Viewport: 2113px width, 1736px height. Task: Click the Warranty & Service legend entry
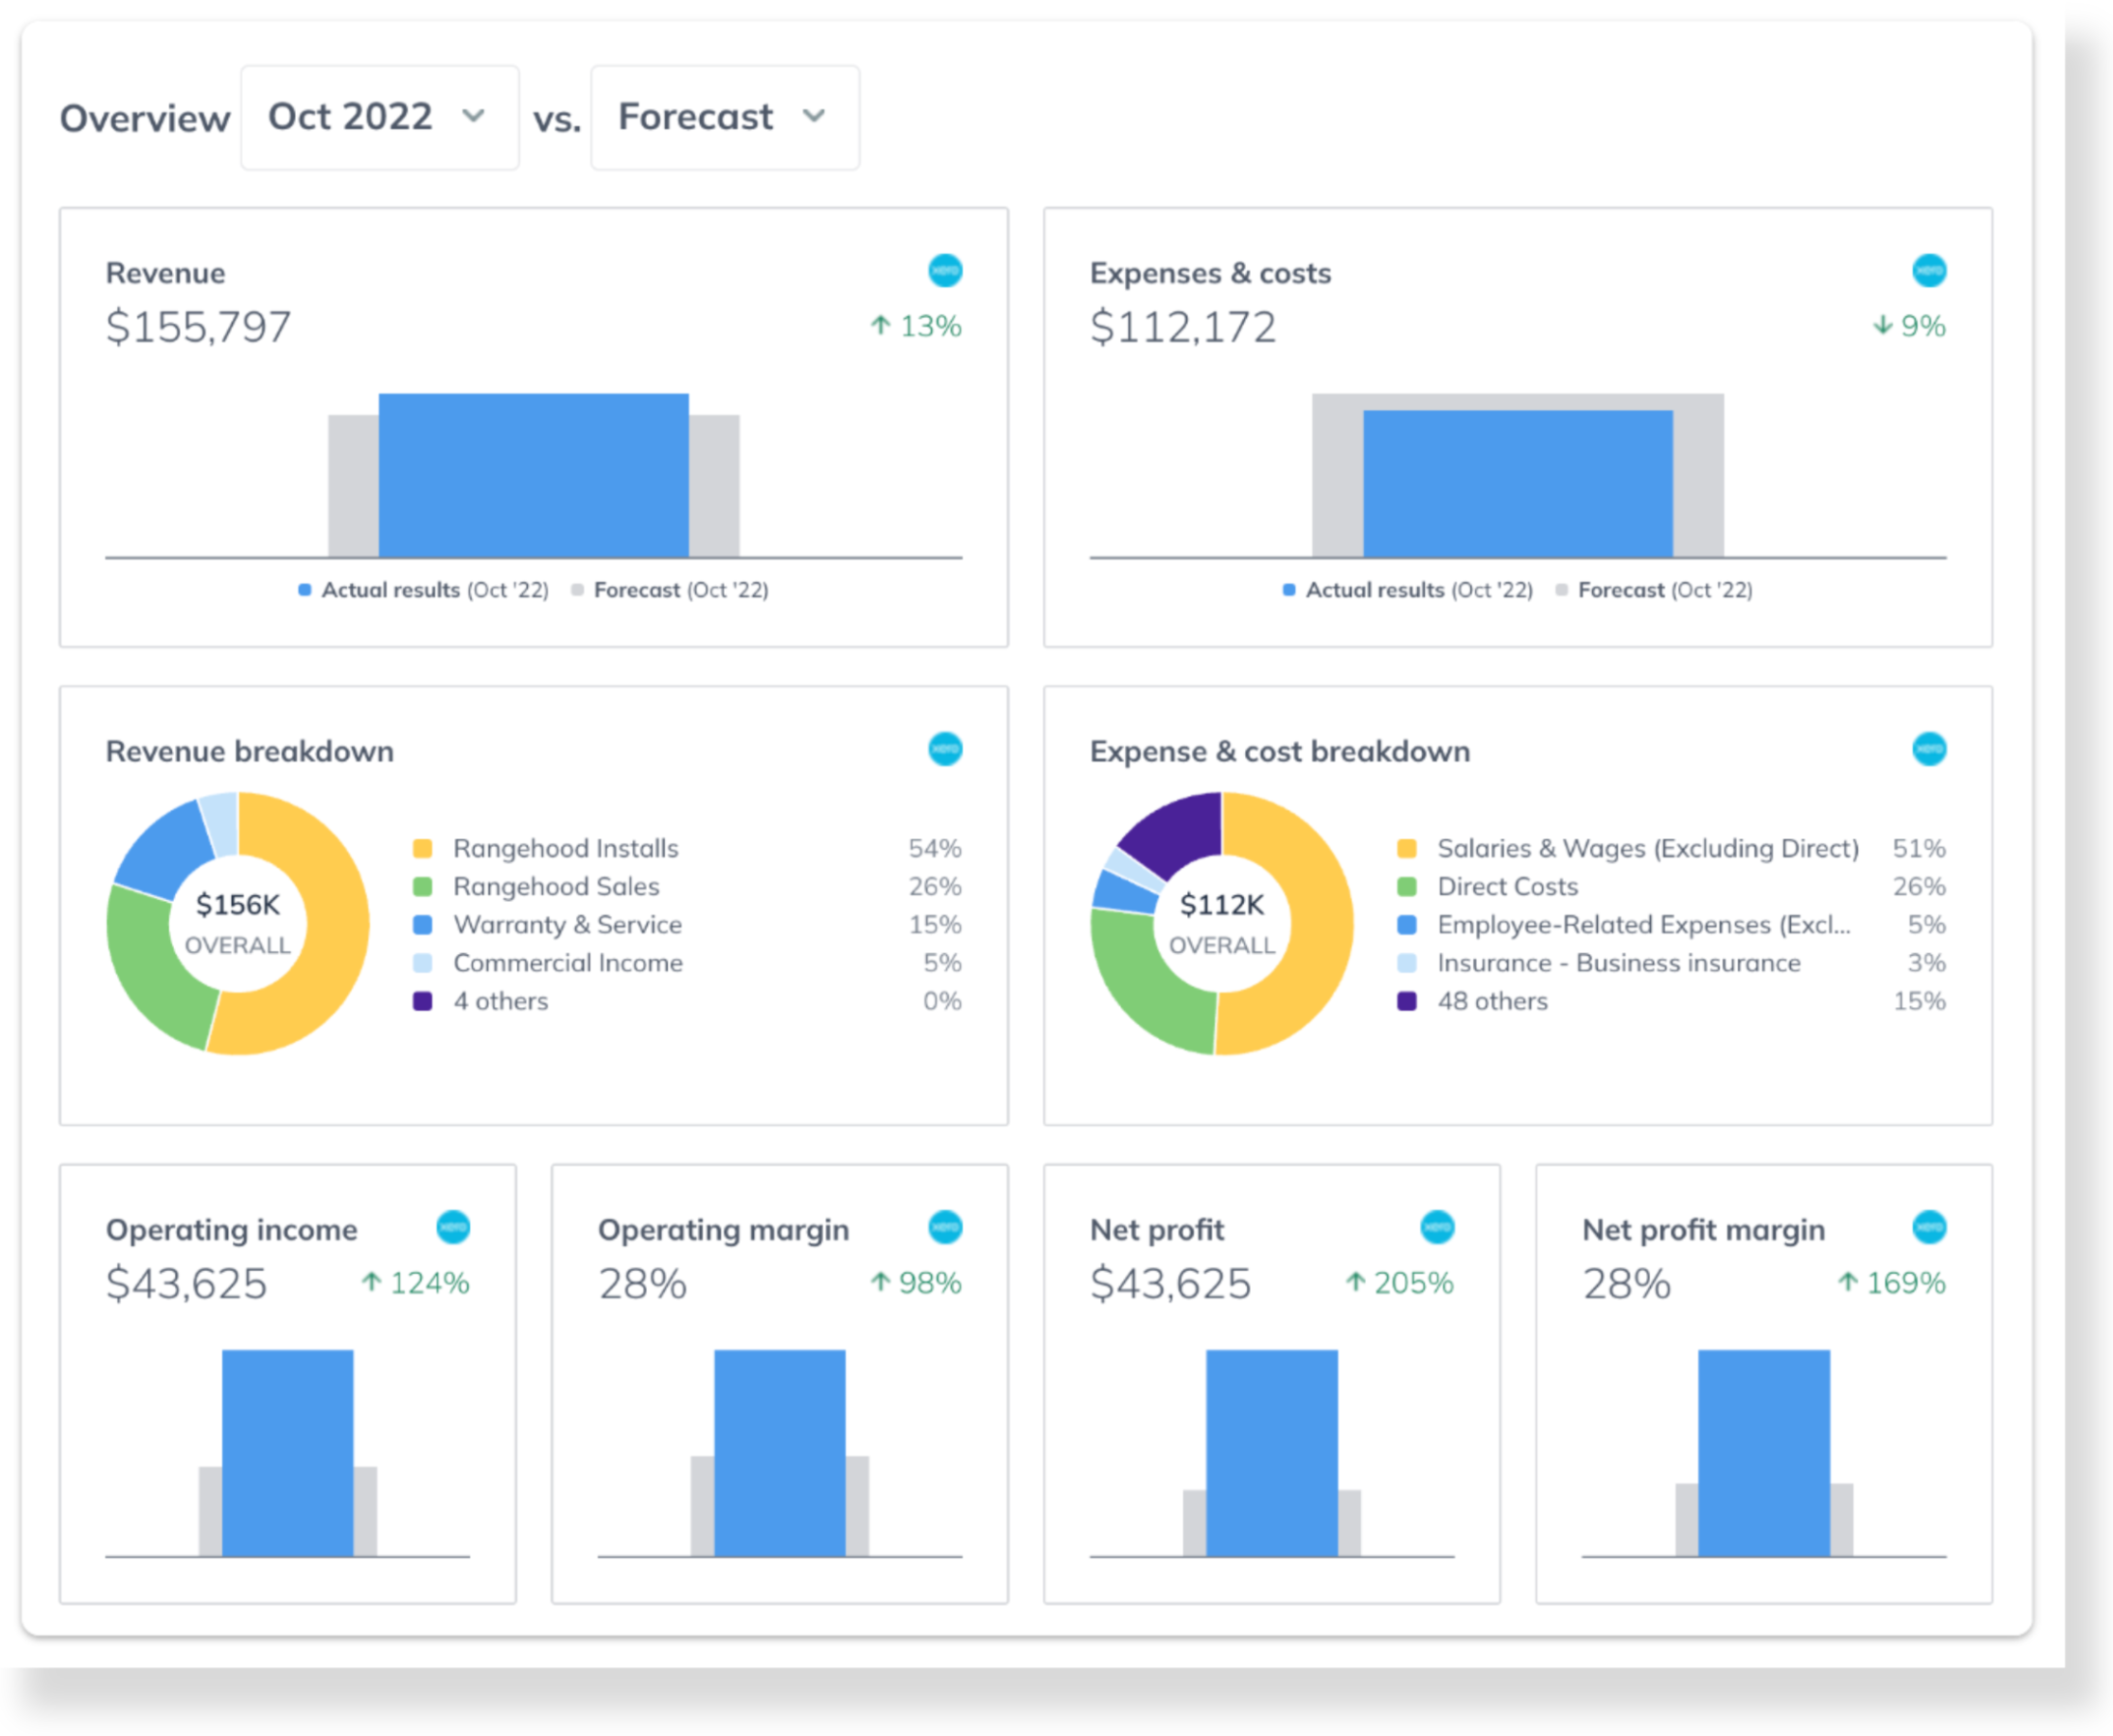tap(567, 925)
